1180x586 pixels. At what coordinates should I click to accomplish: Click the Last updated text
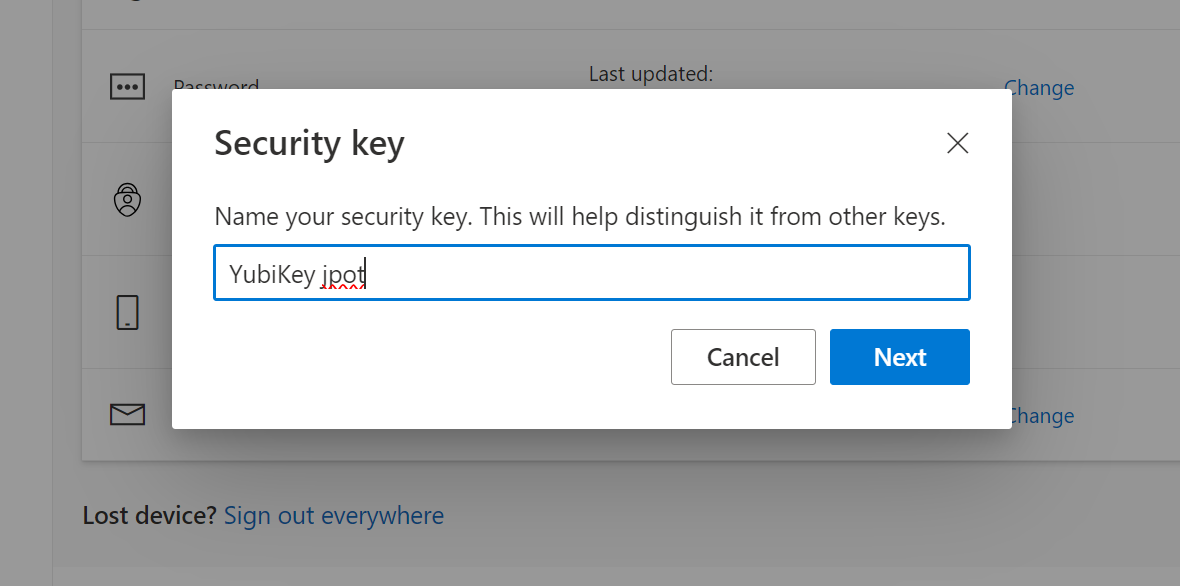tap(651, 73)
